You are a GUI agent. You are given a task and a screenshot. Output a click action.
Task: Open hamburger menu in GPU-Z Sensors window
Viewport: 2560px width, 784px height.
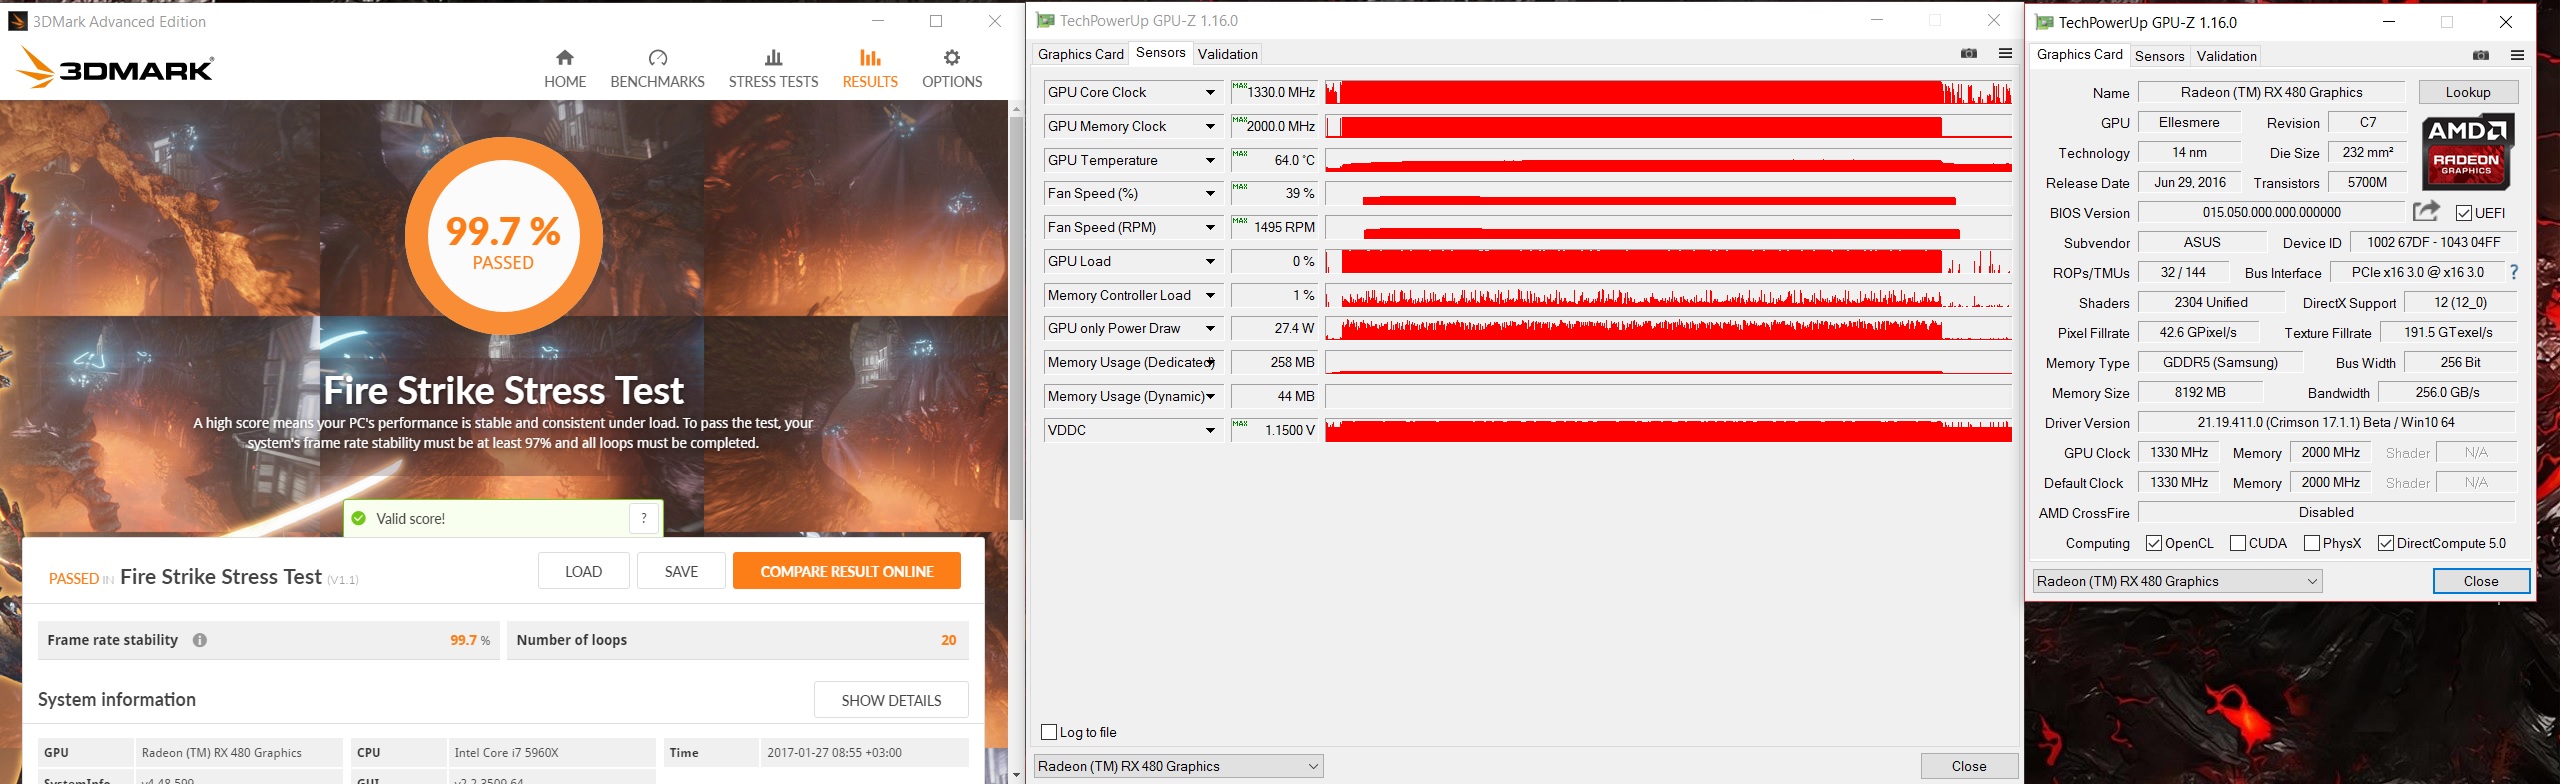coord(2005,54)
